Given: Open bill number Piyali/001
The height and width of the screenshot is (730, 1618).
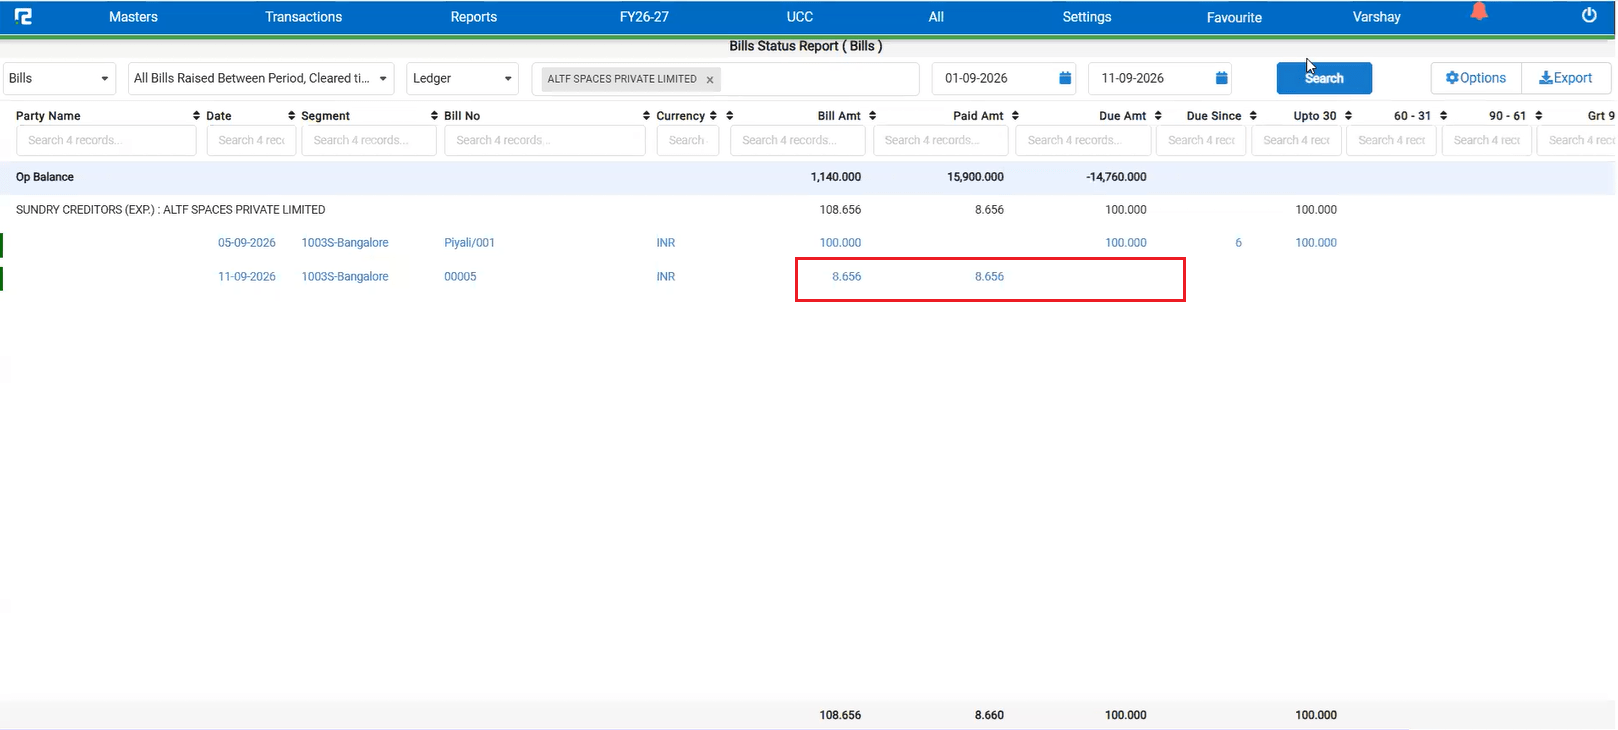Looking at the screenshot, I should [x=469, y=243].
